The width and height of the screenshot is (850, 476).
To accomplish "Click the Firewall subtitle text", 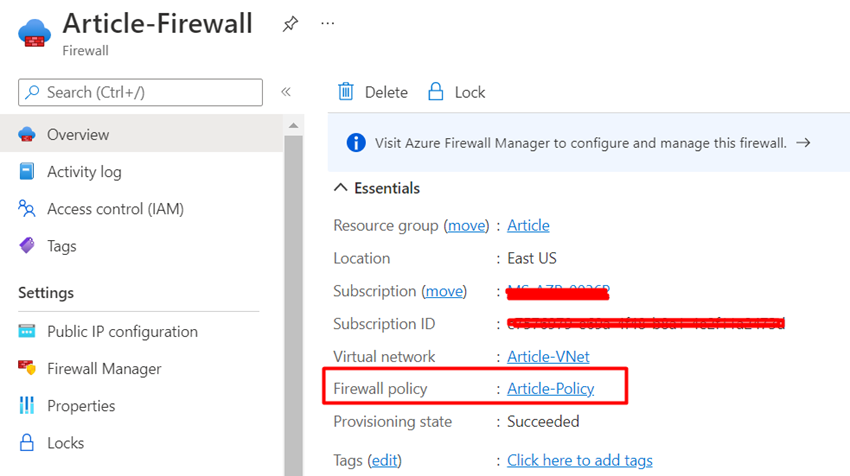I will 85,50.
